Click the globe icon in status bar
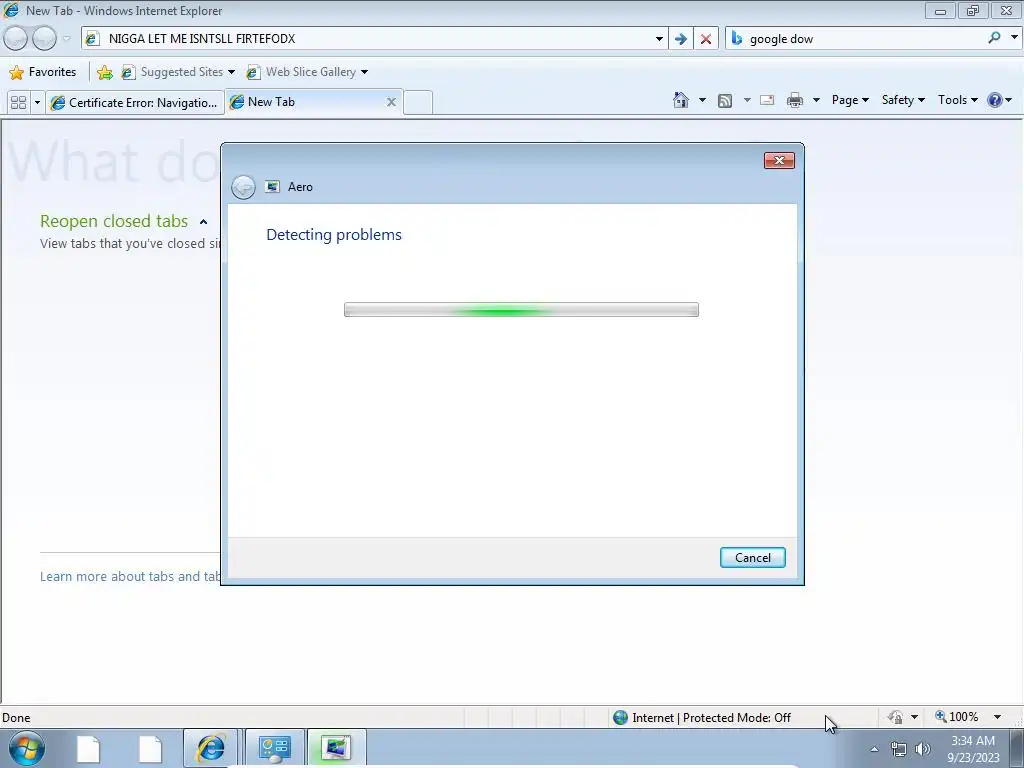The height and width of the screenshot is (768, 1024). [x=620, y=718]
